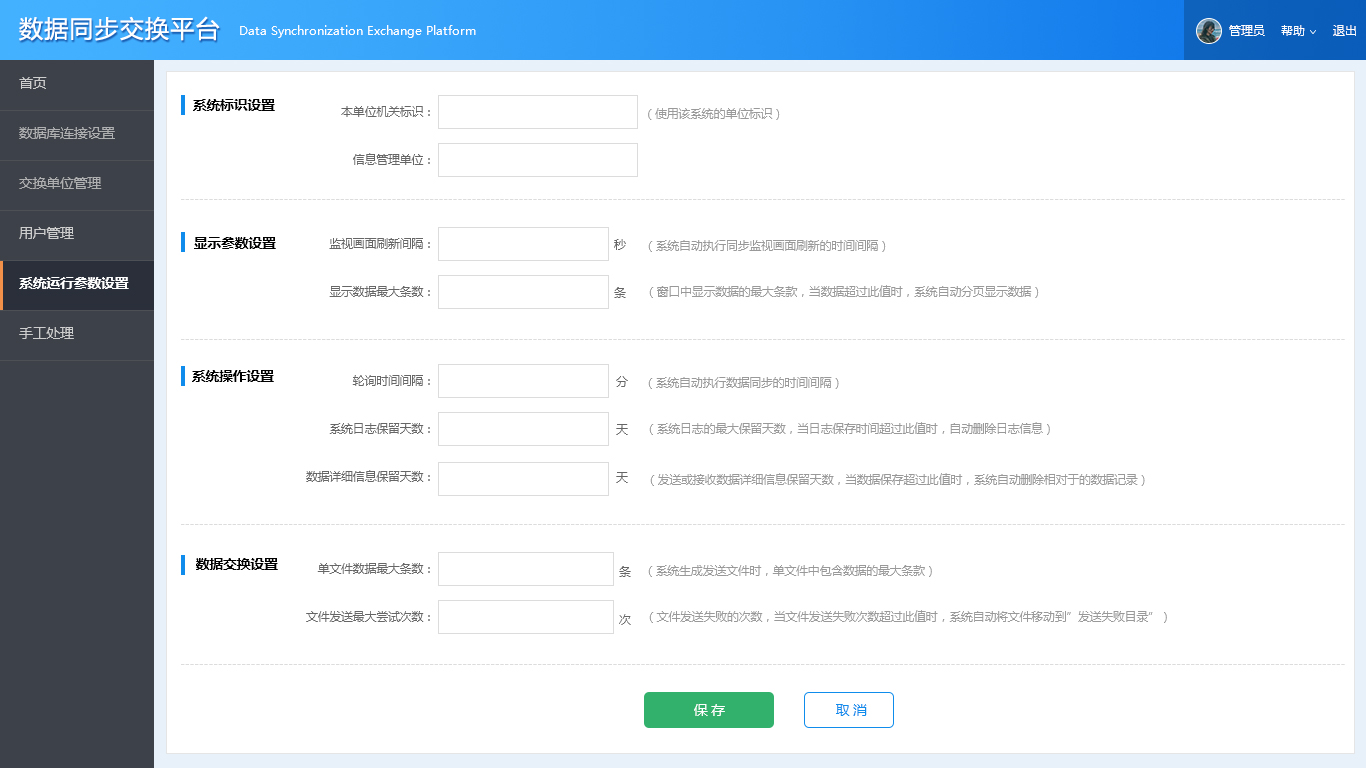1366x768 pixels.
Task: Focus the 数据详细信息保留天数 input field
Action: [523, 479]
